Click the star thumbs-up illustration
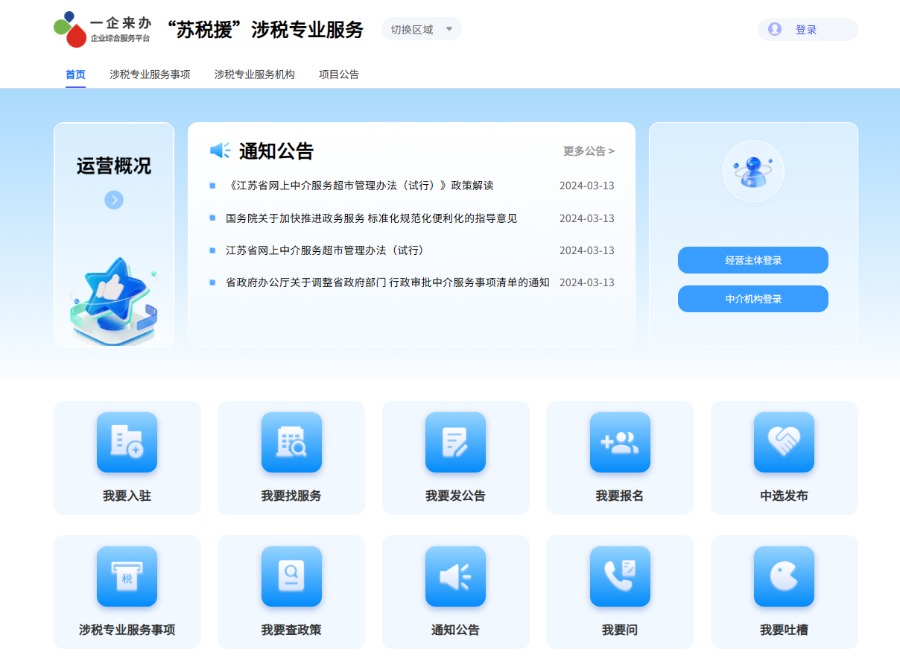 click(114, 300)
